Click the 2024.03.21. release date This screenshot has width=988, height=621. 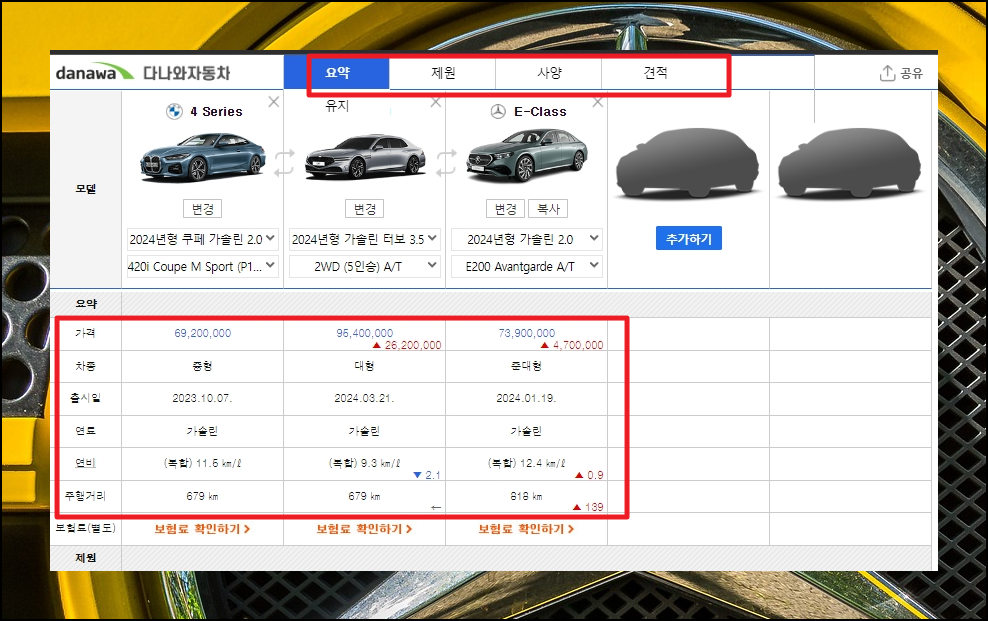point(364,398)
